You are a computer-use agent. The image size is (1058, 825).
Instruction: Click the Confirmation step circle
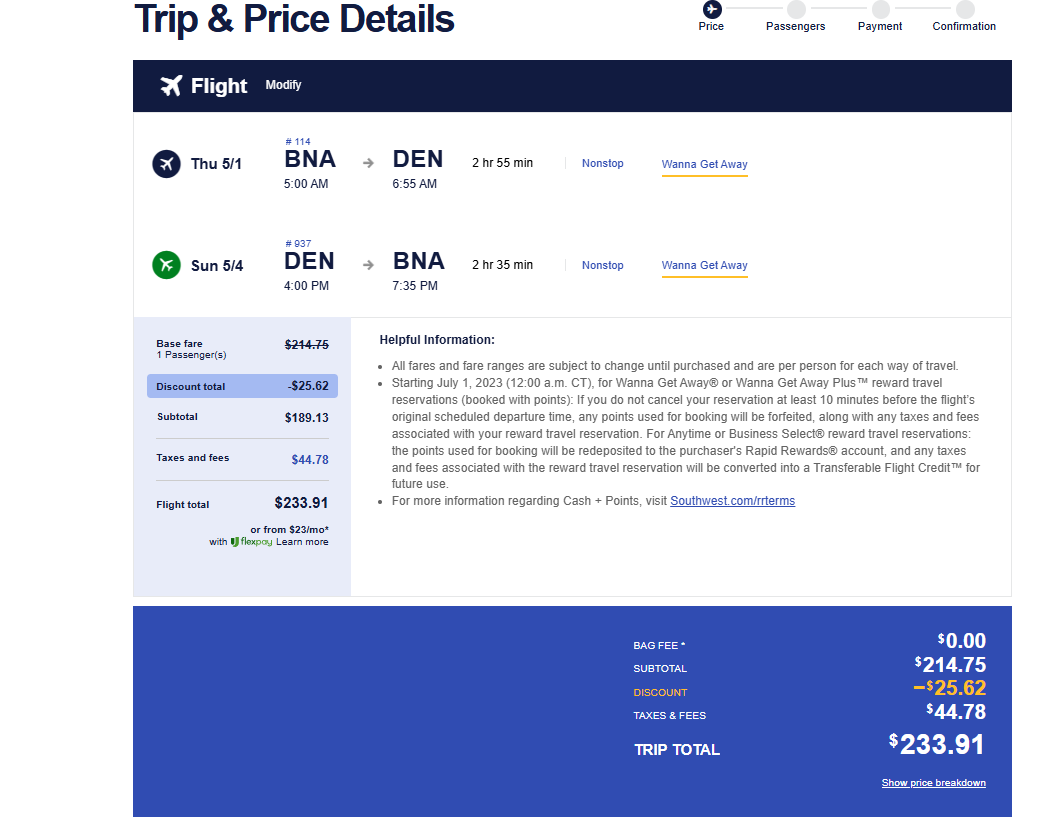tap(964, 9)
